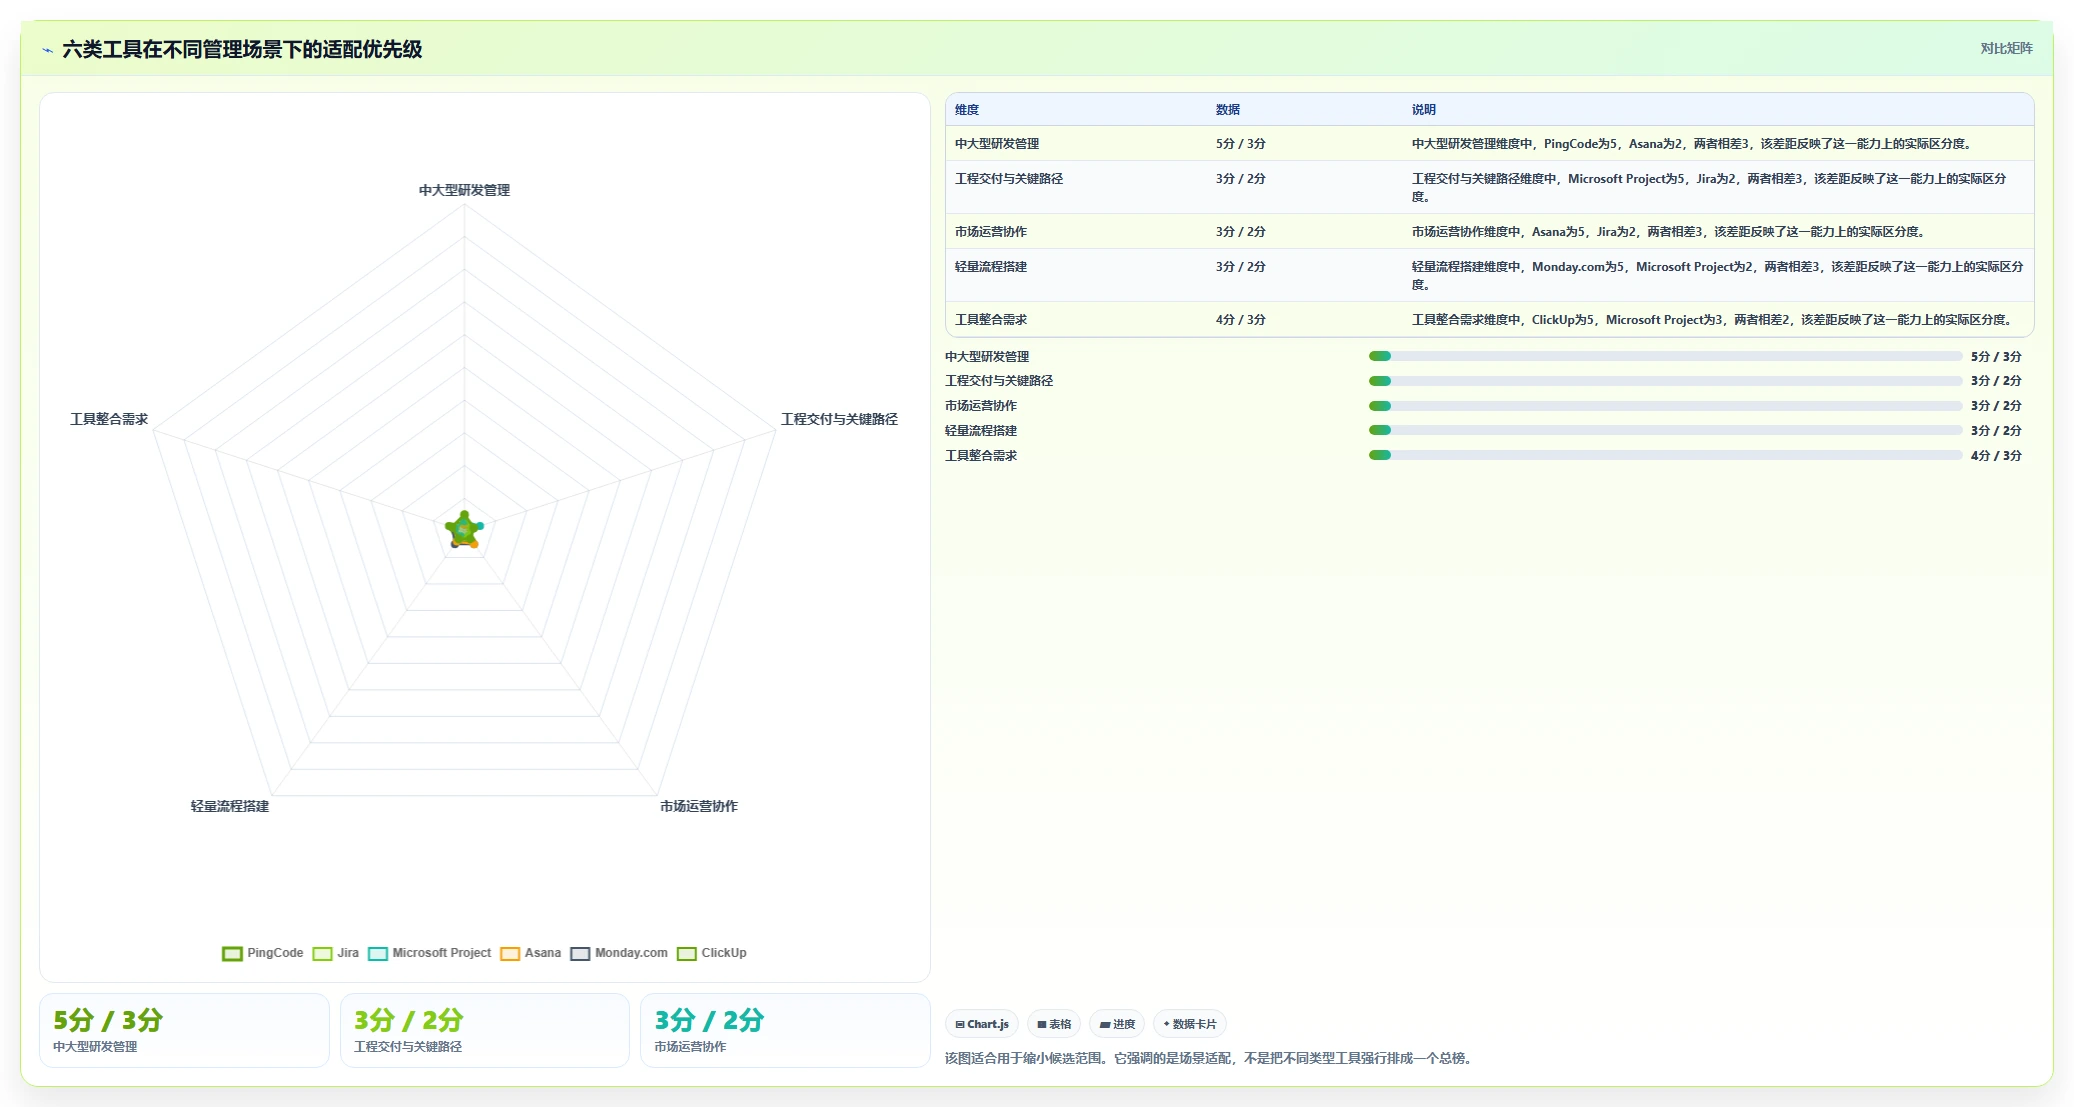
Task: Click the PingCode legend text
Action: pos(275,953)
